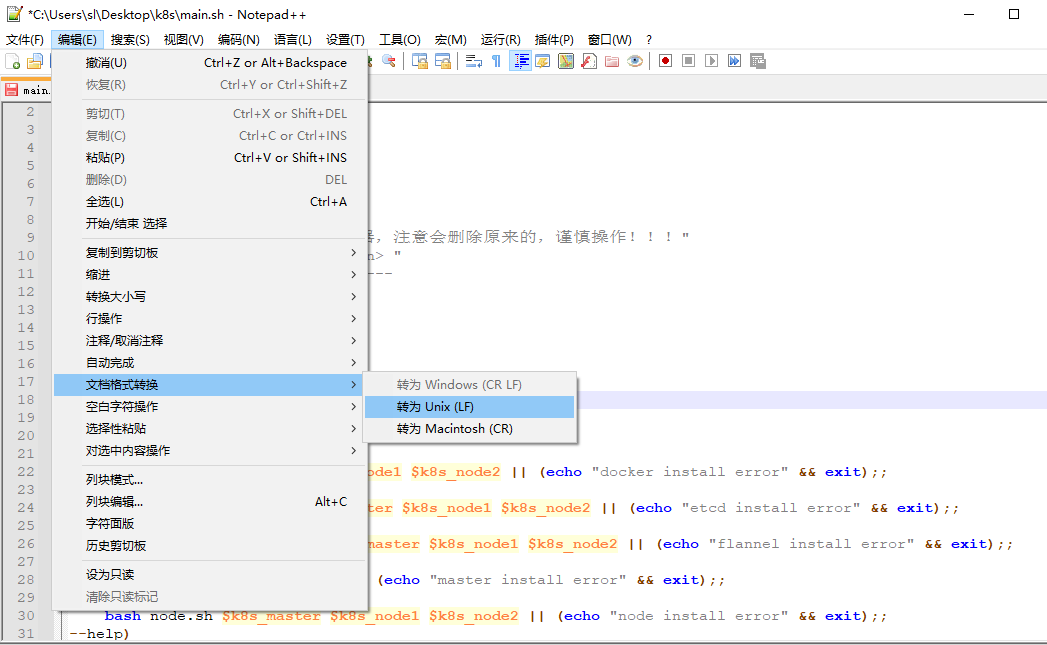Expand the 复制到剪切板 submenu
The height and width of the screenshot is (645, 1047).
210,252
